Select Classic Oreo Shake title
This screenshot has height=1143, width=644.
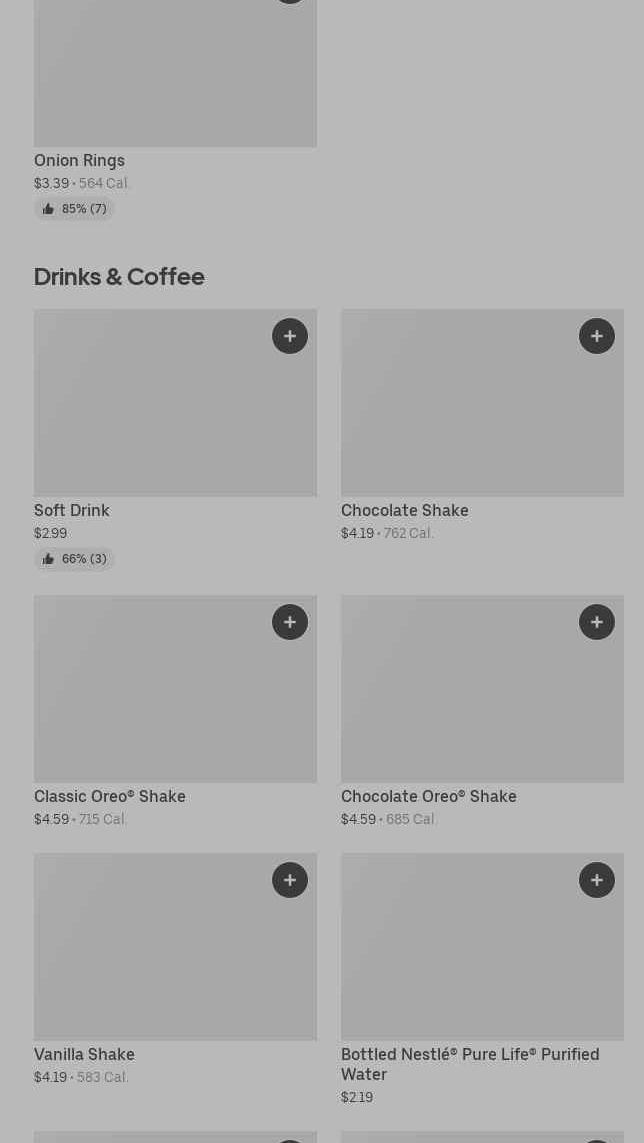(x=110, y=796)
